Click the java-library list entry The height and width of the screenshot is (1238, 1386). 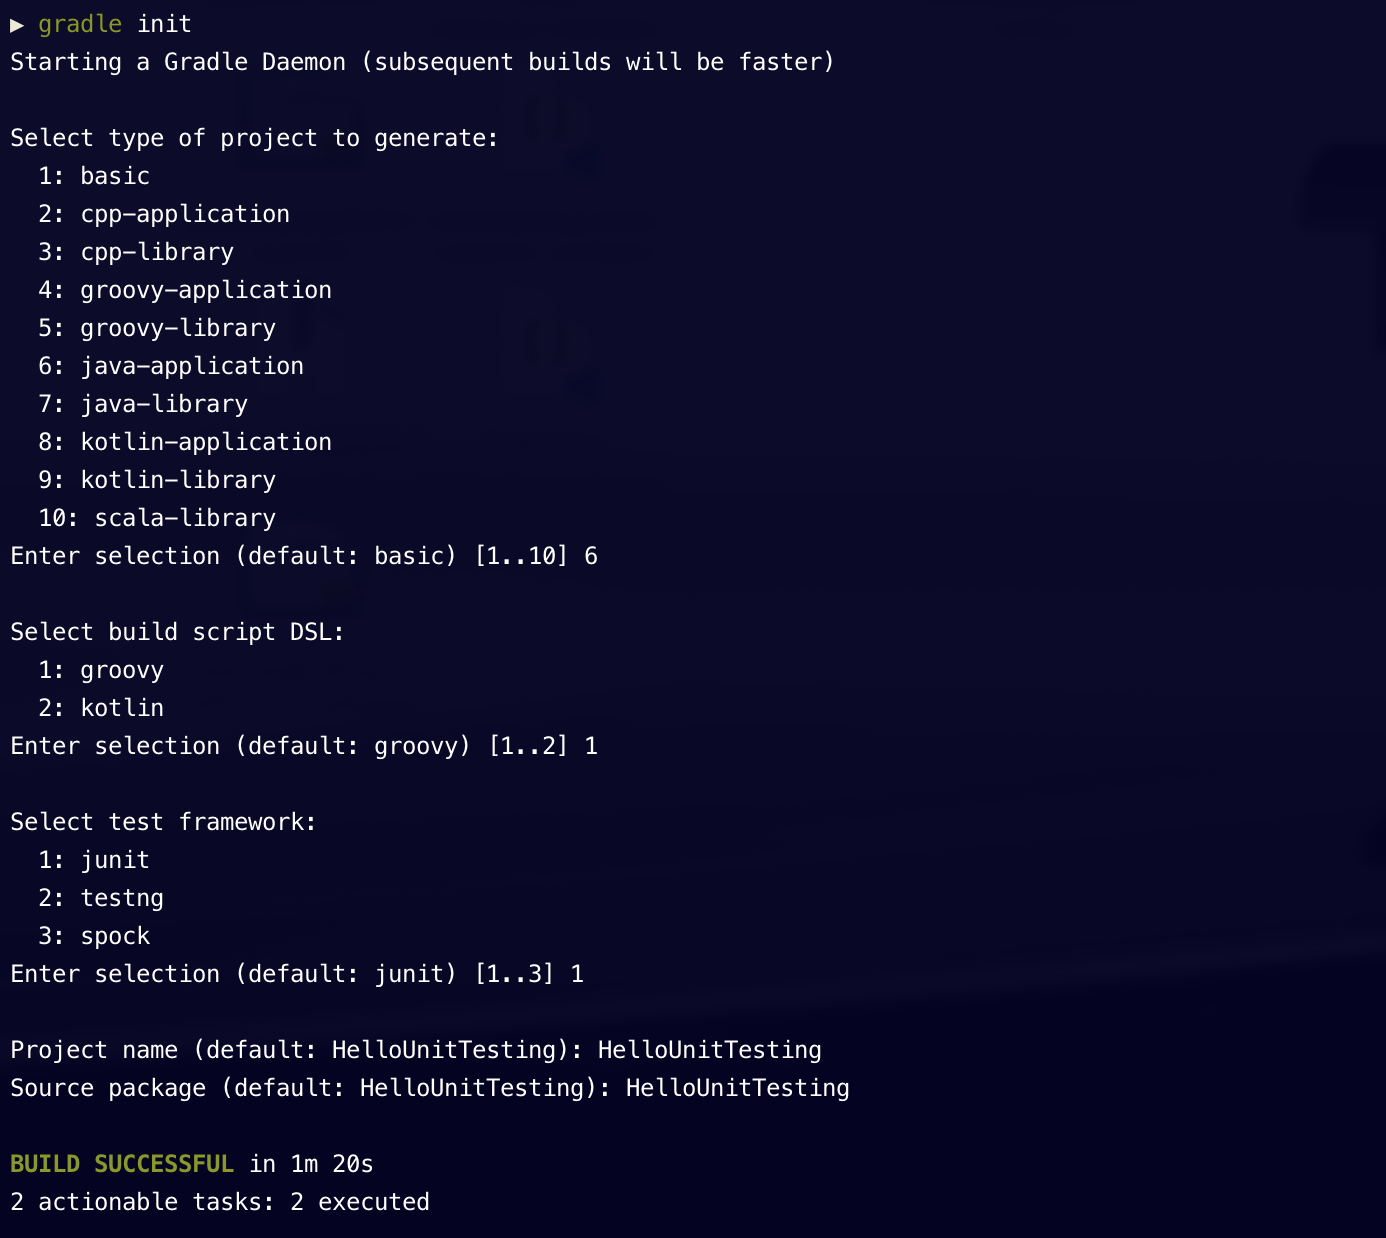pyautogui.click(x=143, y=404)
